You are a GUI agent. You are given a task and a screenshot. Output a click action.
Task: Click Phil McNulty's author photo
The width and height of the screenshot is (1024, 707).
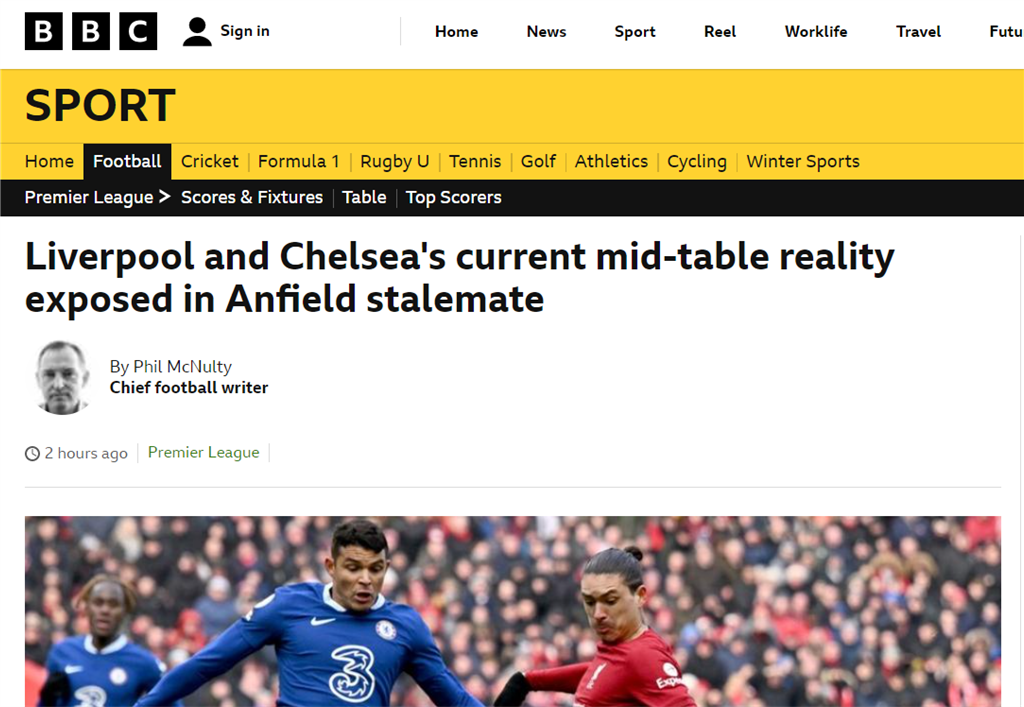(63, 377)
